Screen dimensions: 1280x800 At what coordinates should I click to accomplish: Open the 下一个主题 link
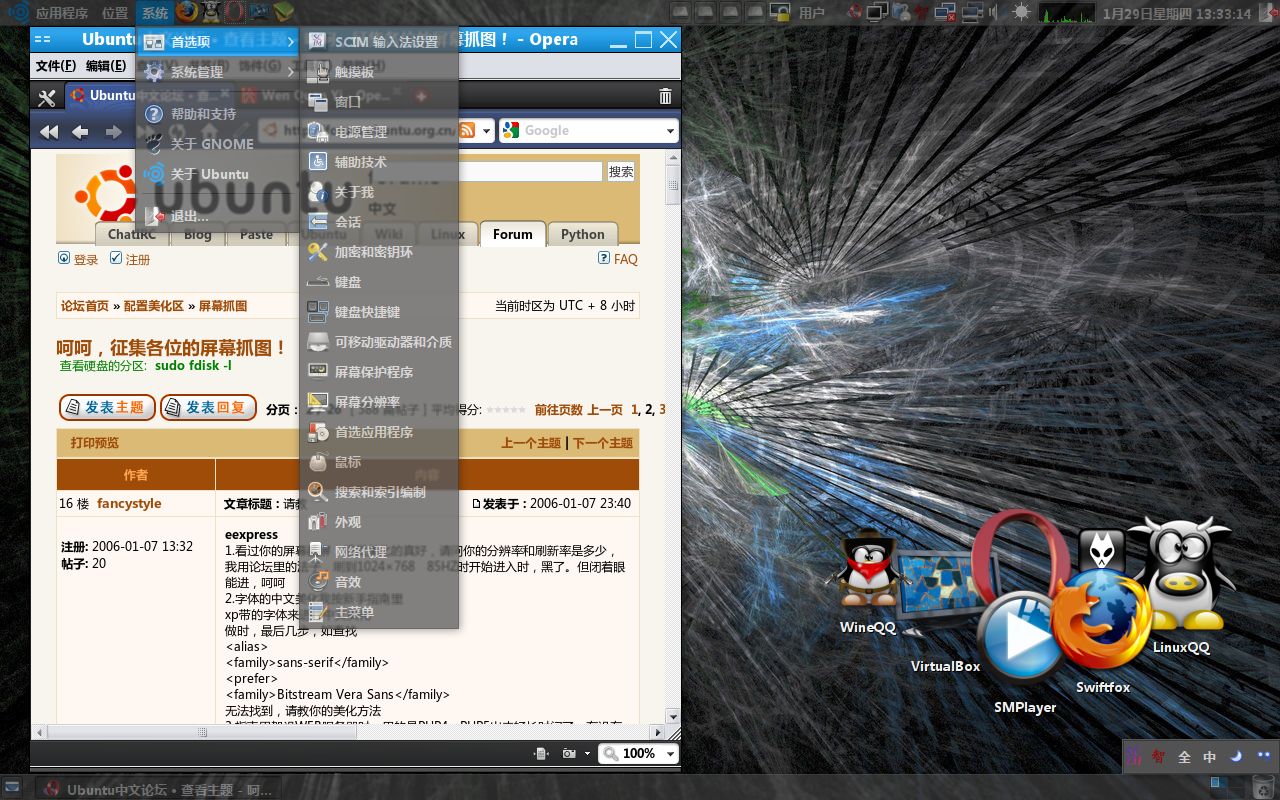click(x=603, y=443)
